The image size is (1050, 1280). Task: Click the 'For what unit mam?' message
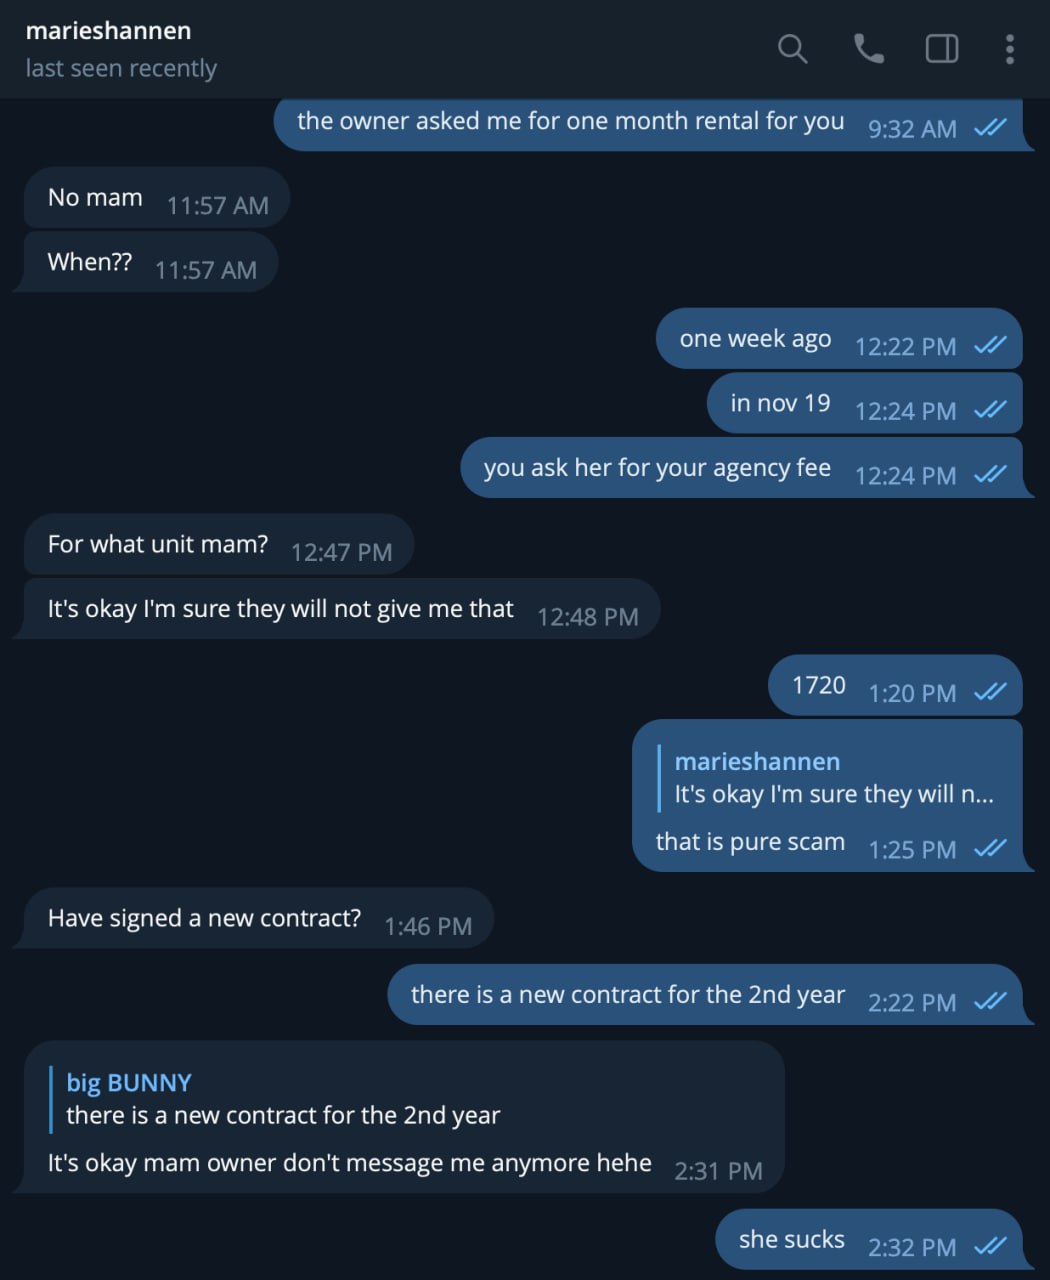tap(158, 544)
